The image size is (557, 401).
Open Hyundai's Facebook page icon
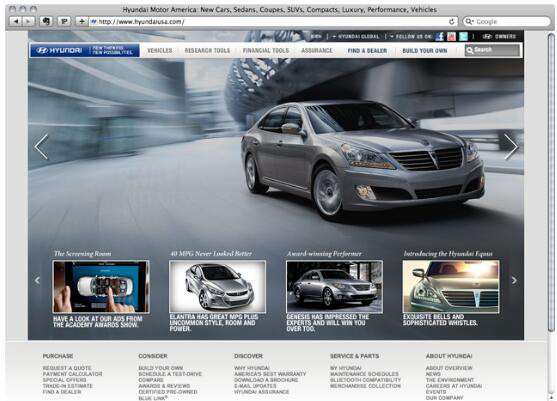440,36
